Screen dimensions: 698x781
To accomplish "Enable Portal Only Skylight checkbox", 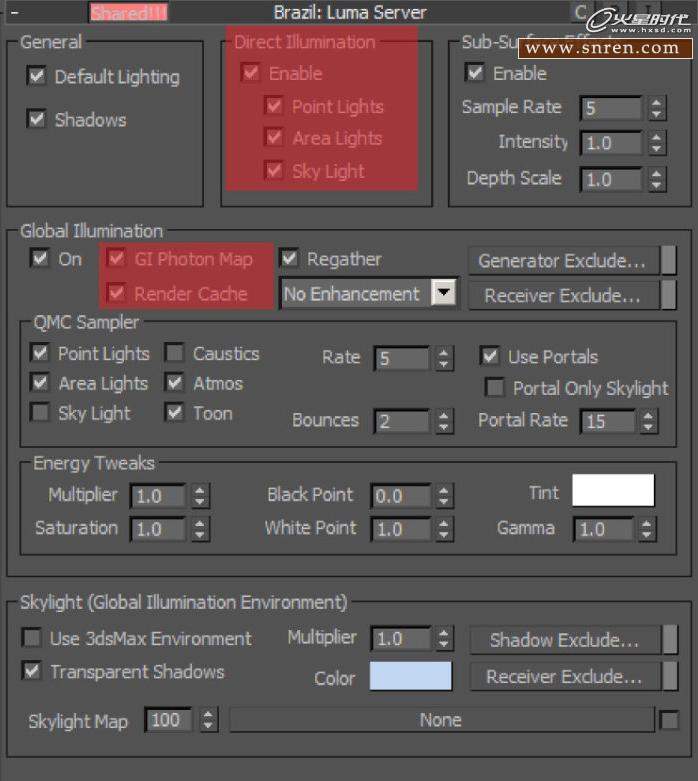I will pos(495,388).
